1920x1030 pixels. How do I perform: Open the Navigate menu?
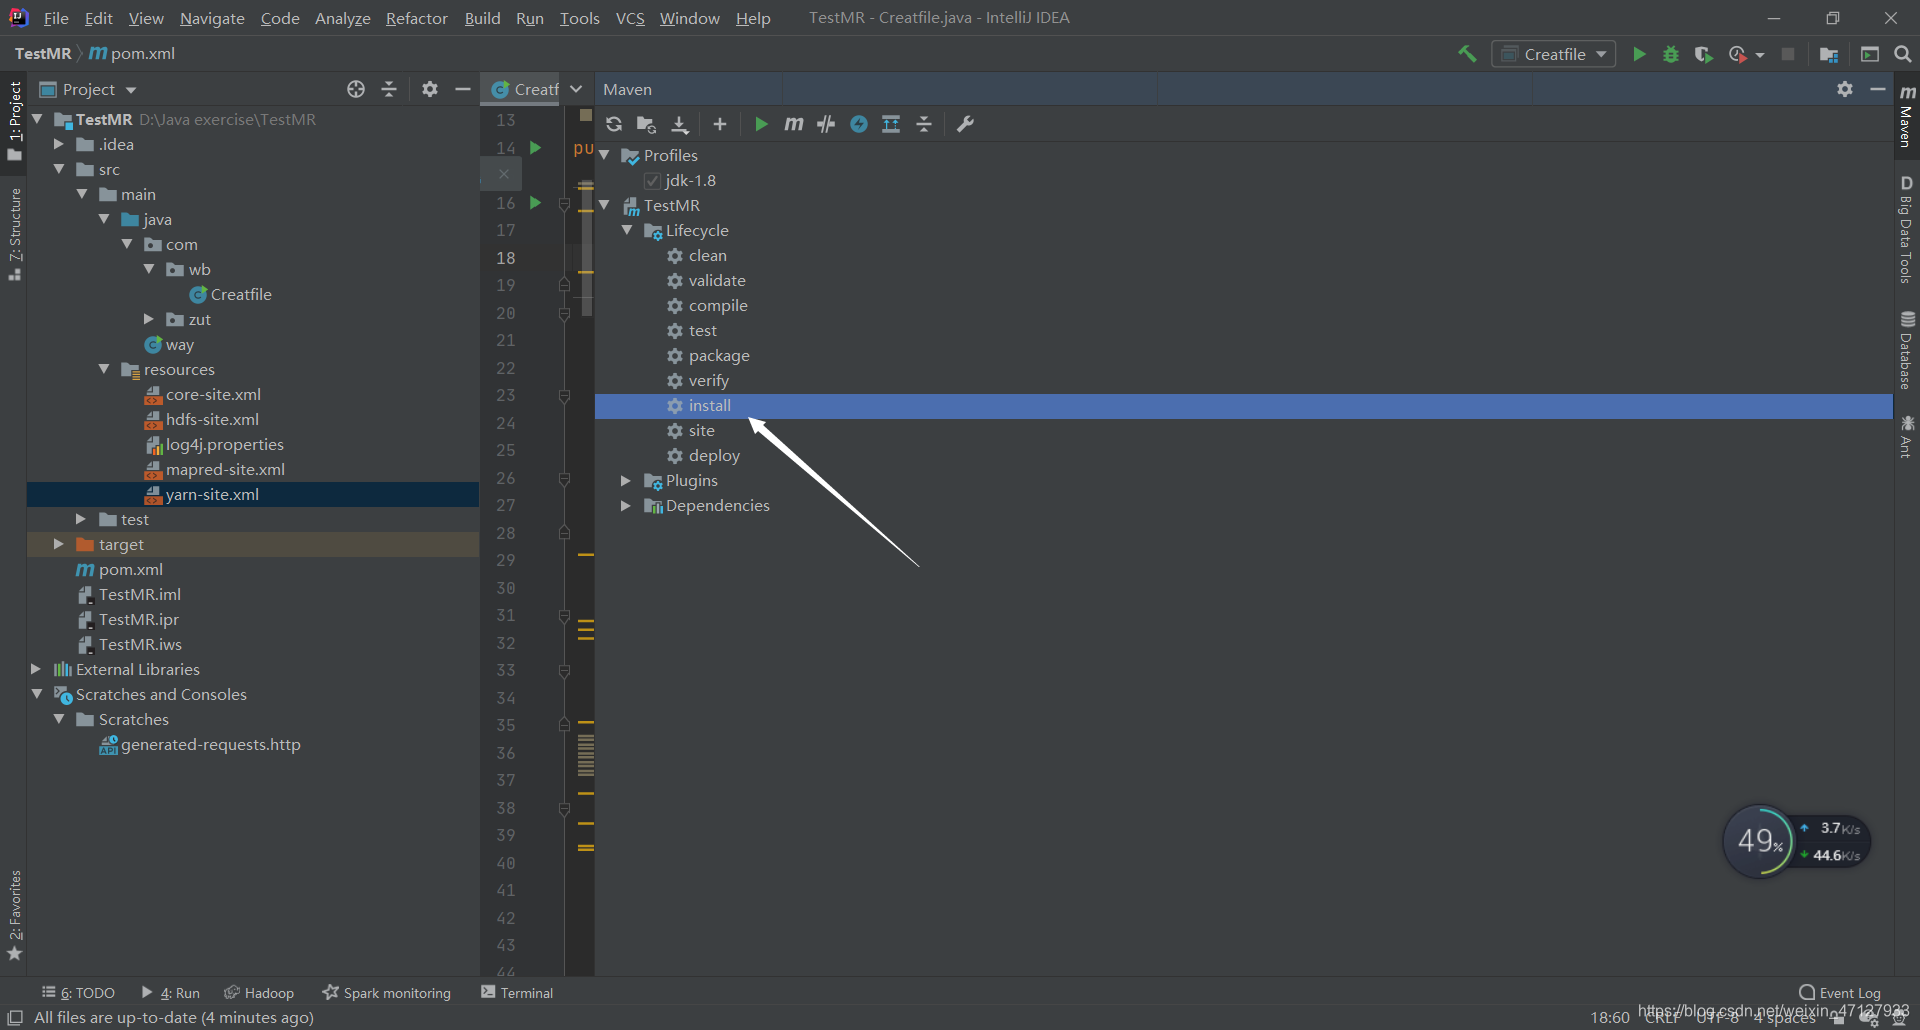(212, 18)
